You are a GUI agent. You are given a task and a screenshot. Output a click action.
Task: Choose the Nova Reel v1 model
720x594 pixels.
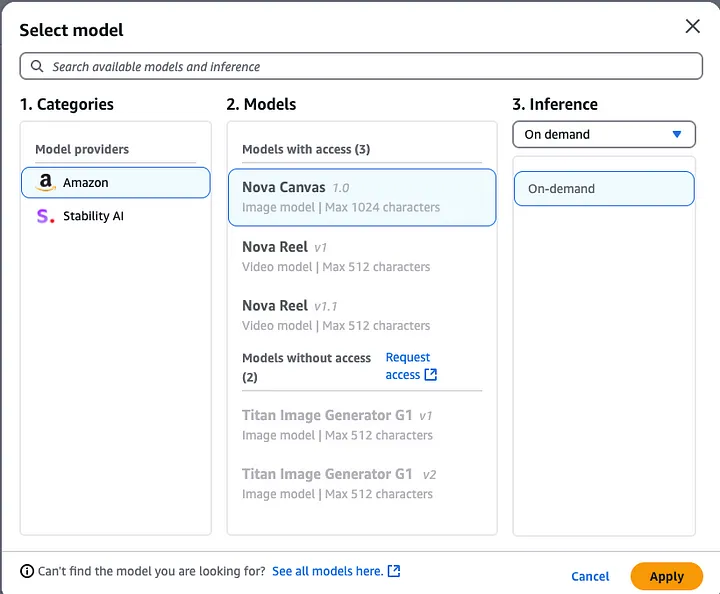[362, 257]
